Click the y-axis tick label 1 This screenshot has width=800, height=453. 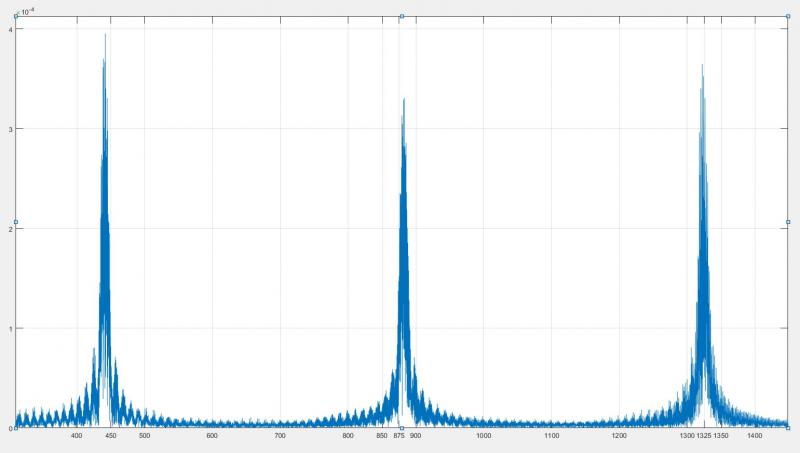pos(9,328)
